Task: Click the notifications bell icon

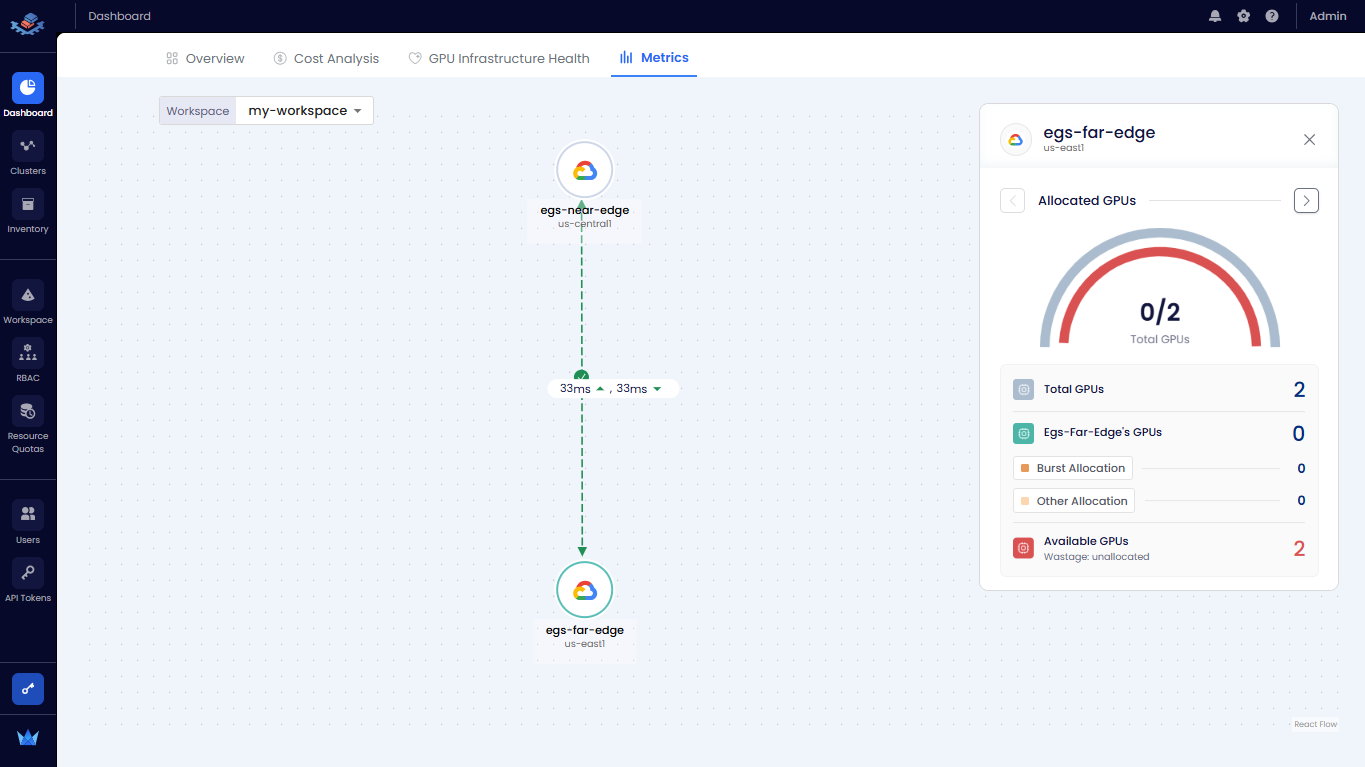Action: [x=1215, y=16]
